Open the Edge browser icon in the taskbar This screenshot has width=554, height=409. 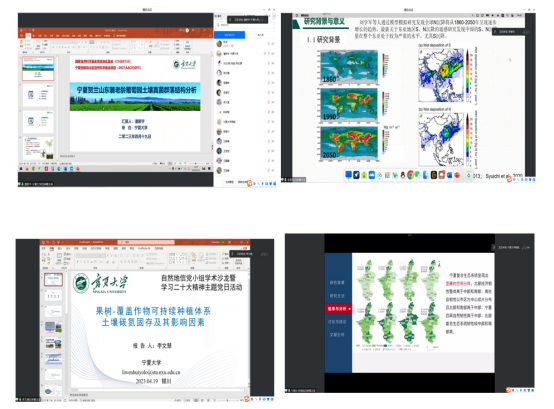[59, 169]
